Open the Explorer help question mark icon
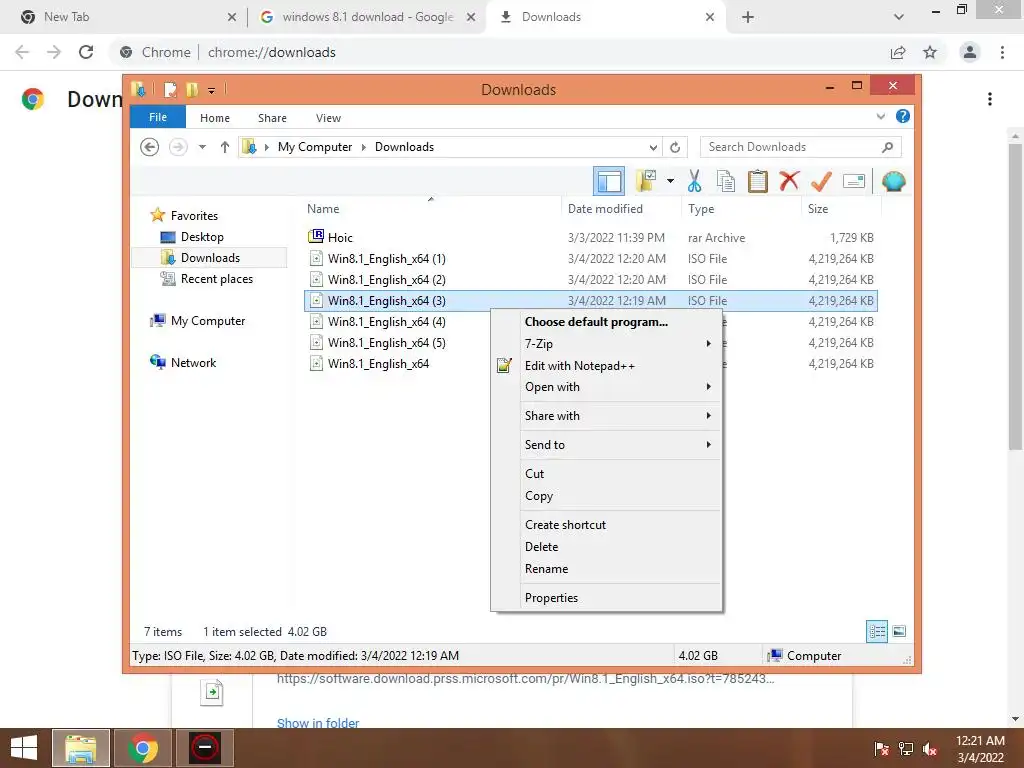 (x=903, y=116)
